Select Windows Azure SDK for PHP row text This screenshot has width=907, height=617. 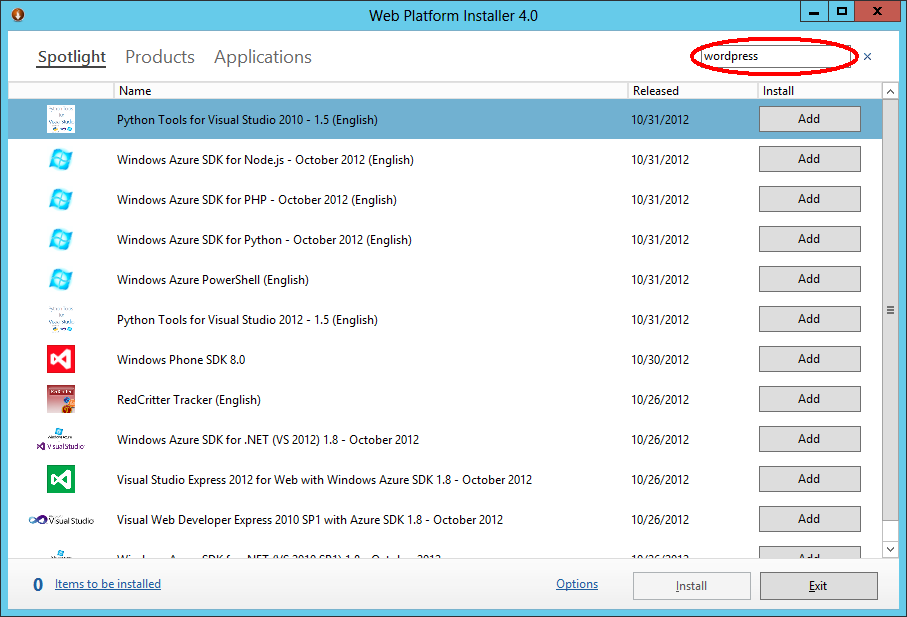[x=257, y=199]
